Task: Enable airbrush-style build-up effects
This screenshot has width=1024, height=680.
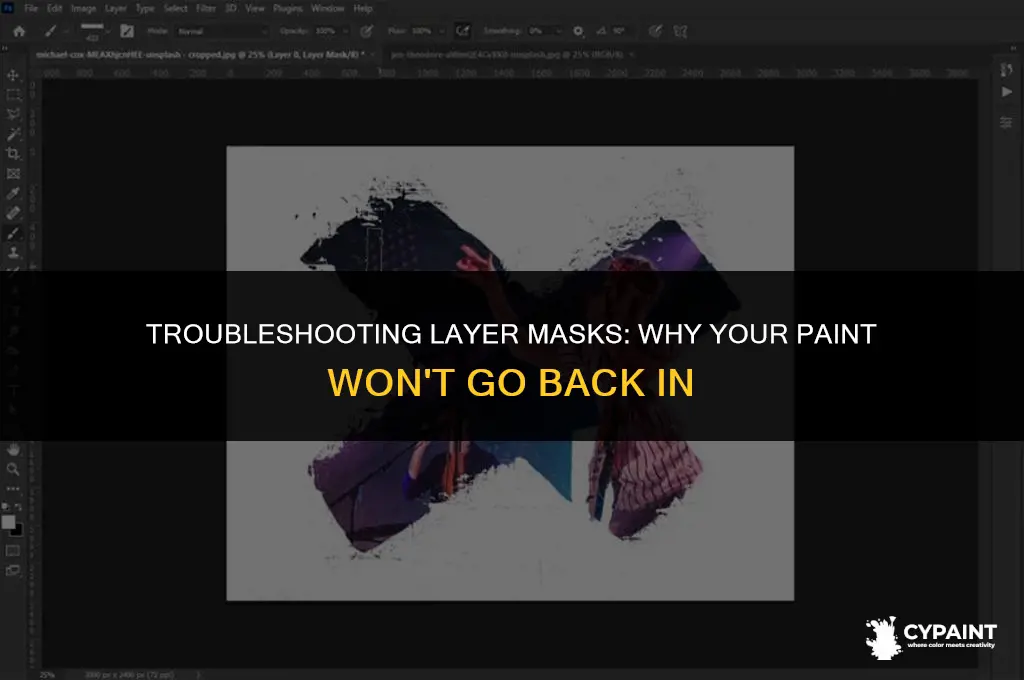Action: point(462,31)
